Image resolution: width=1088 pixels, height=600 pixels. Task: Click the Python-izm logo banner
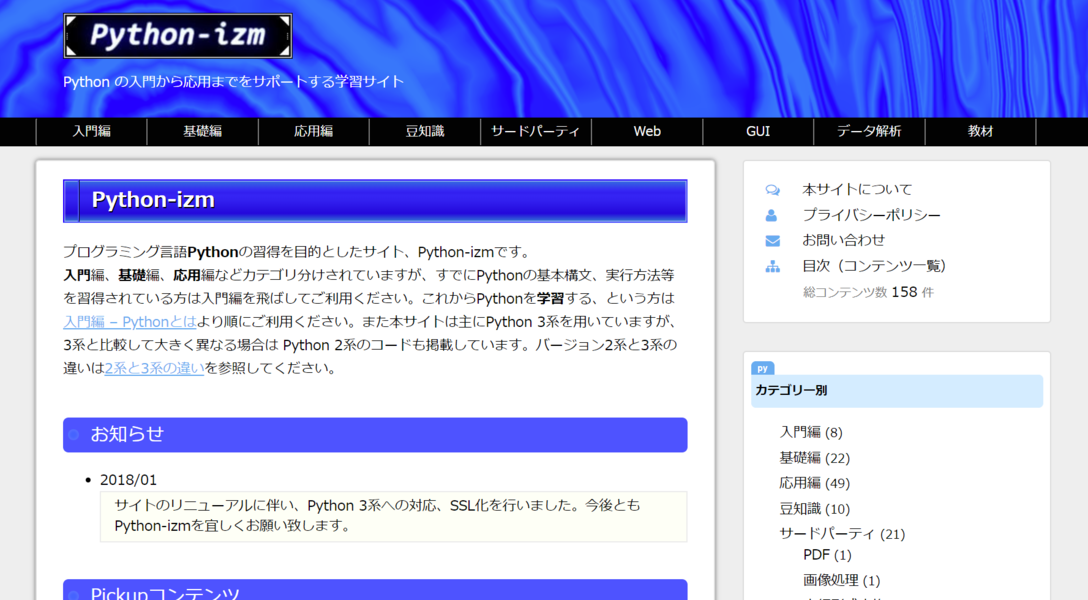[178, 35]
